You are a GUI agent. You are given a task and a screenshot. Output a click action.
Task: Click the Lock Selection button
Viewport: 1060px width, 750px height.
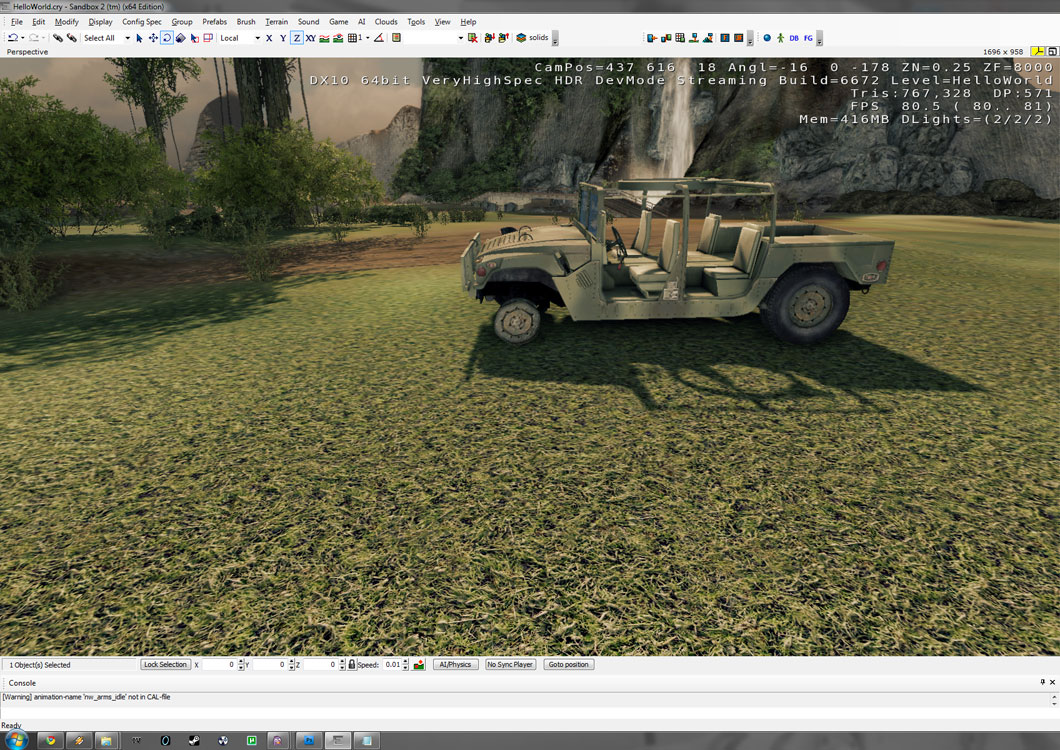[x=165, y=664]
